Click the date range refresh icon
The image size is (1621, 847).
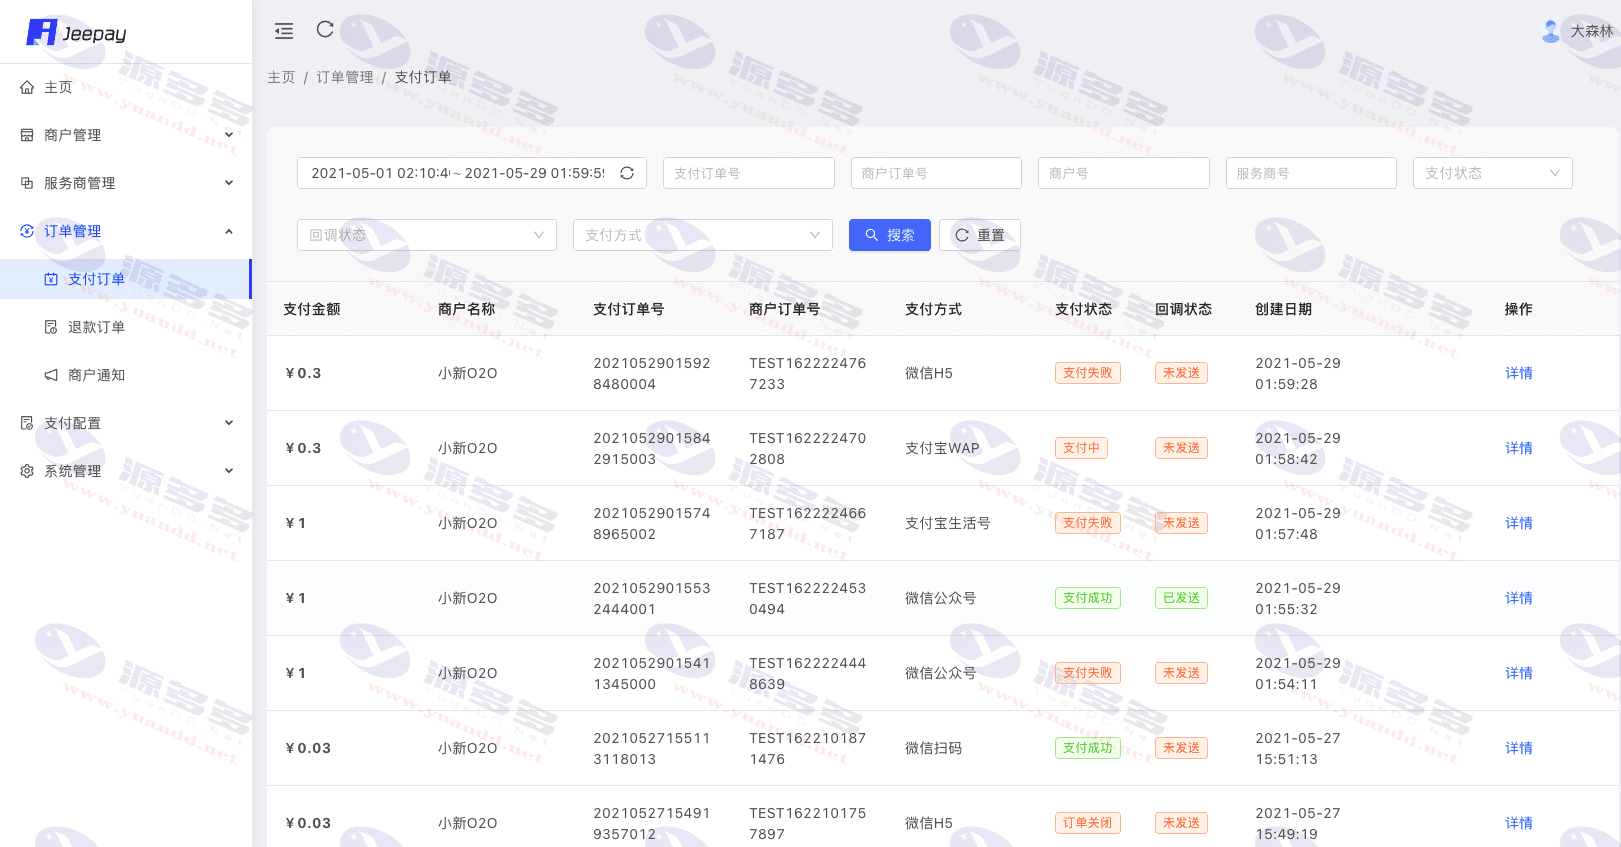pyautogui.click(x=627, y=173)
